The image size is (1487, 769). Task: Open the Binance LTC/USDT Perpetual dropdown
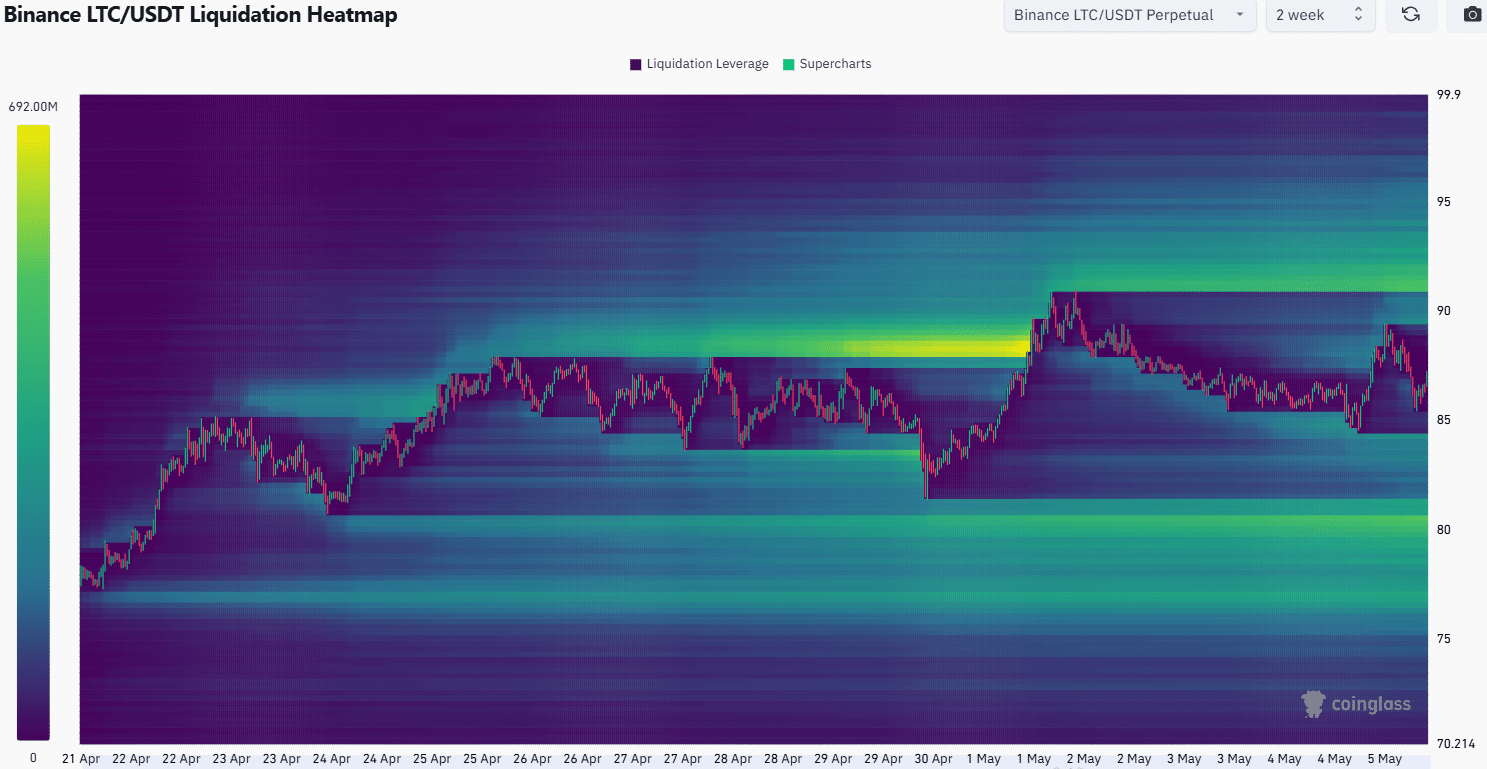(1130, 15)
